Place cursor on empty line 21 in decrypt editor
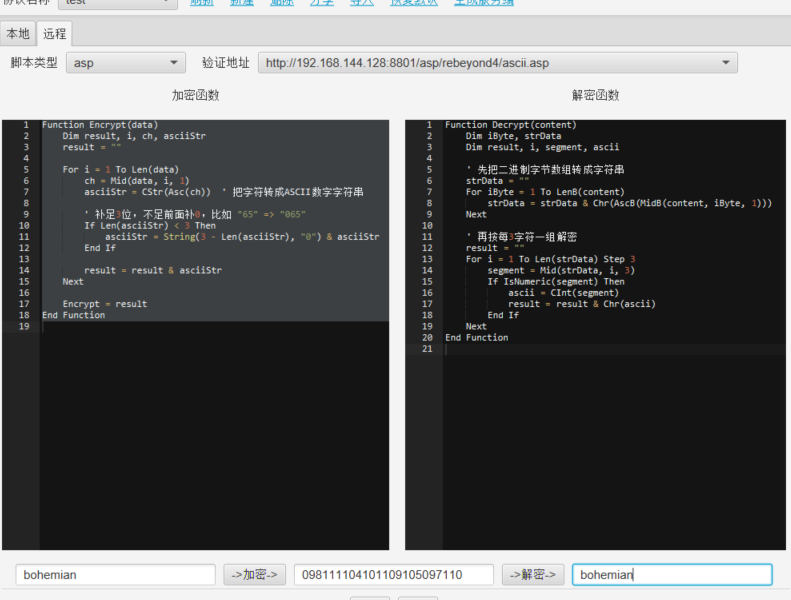The width and height of the screenshot is (791, 600). coord(600,349)
